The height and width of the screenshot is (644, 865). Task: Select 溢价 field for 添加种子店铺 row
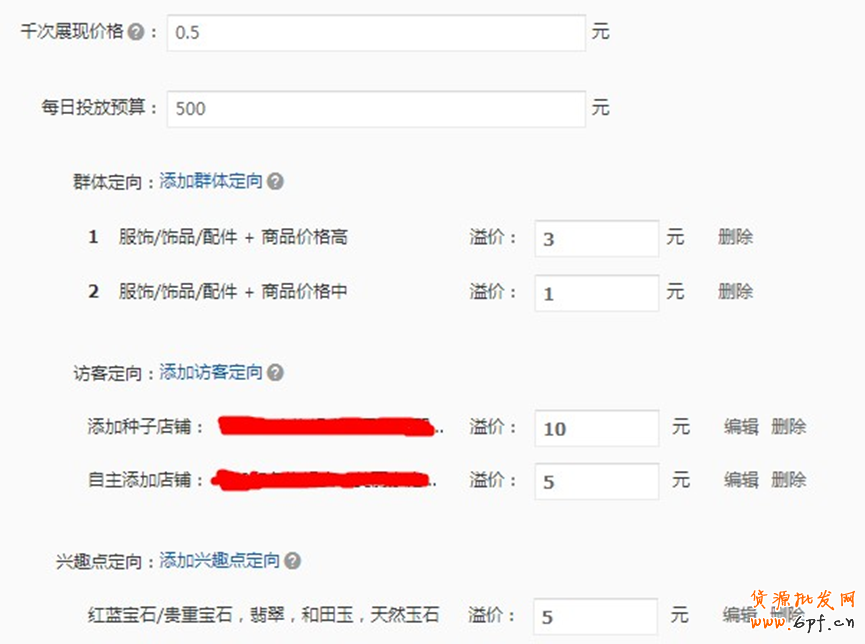(596, 428)
